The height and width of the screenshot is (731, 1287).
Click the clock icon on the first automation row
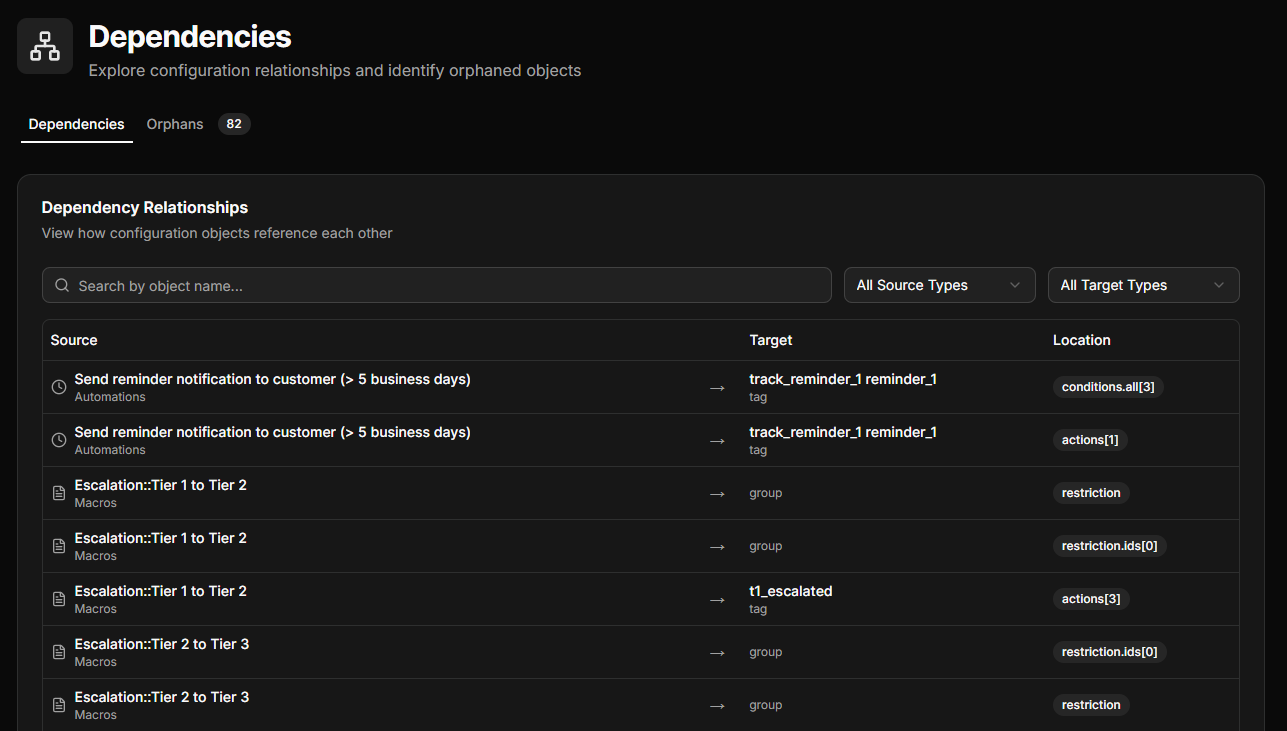coord(58,385)
